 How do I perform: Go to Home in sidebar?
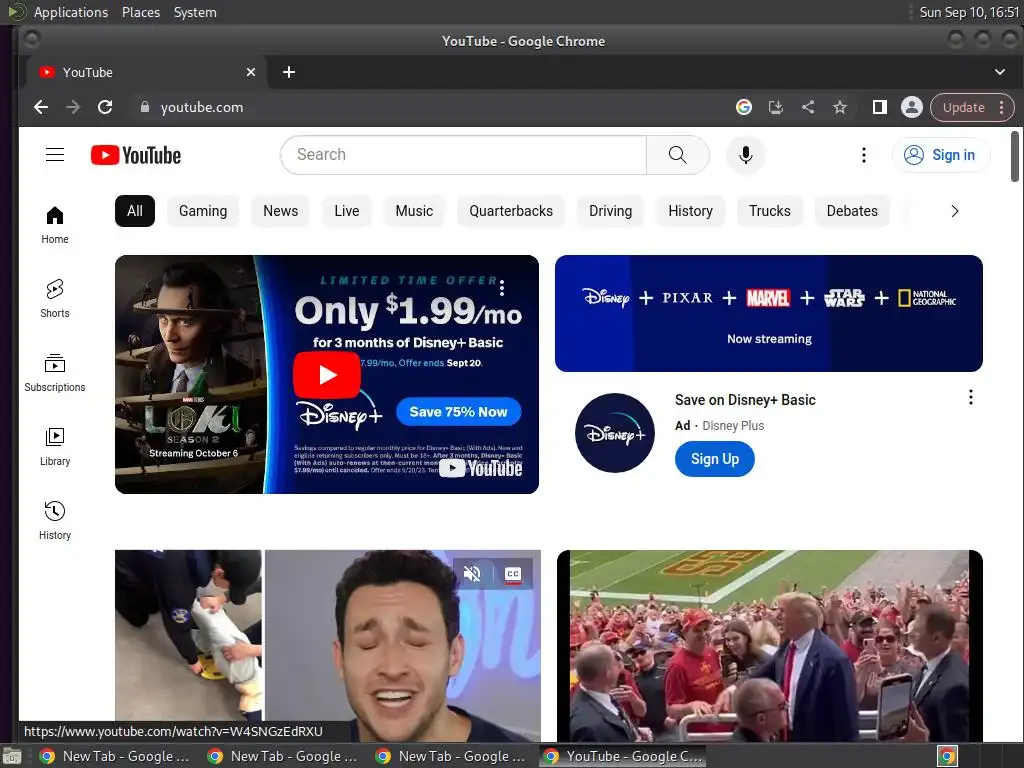coord(55,225)
